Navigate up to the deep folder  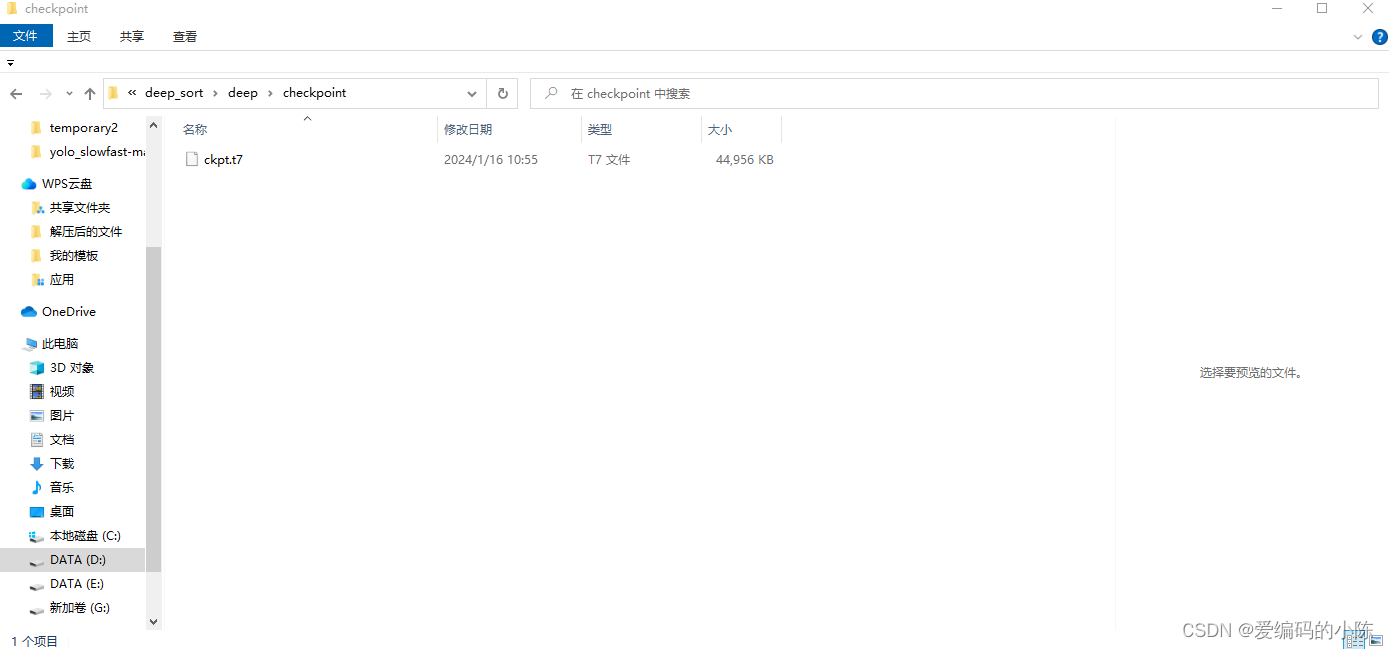point(89,93)
